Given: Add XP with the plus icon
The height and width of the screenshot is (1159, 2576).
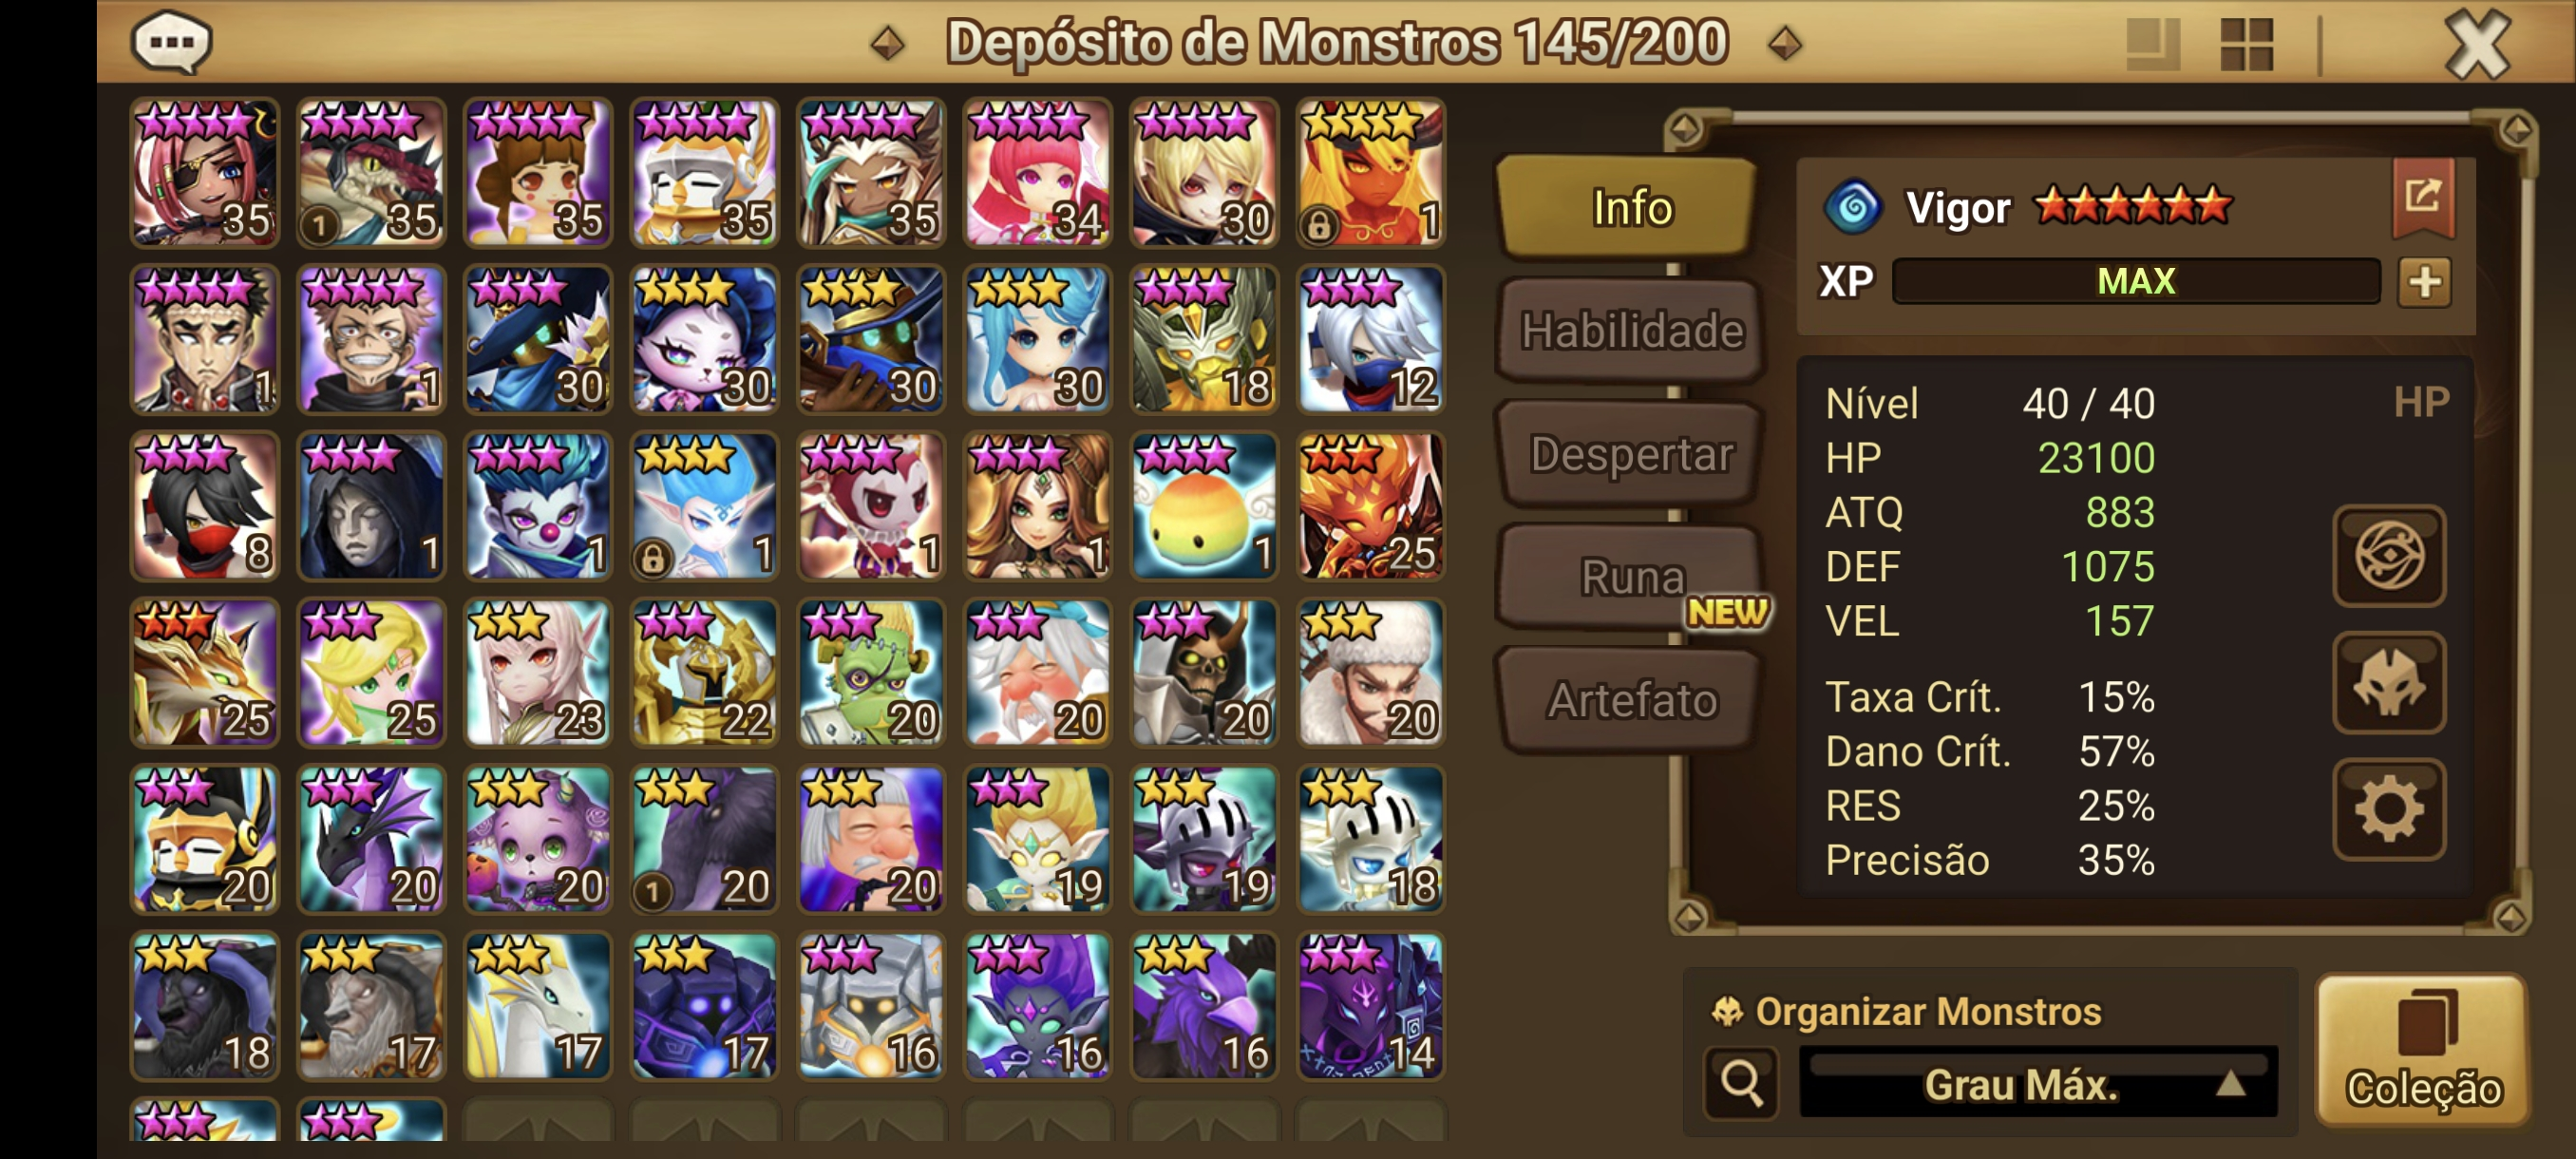Looking at the screenshot, I should point(2424,282).
